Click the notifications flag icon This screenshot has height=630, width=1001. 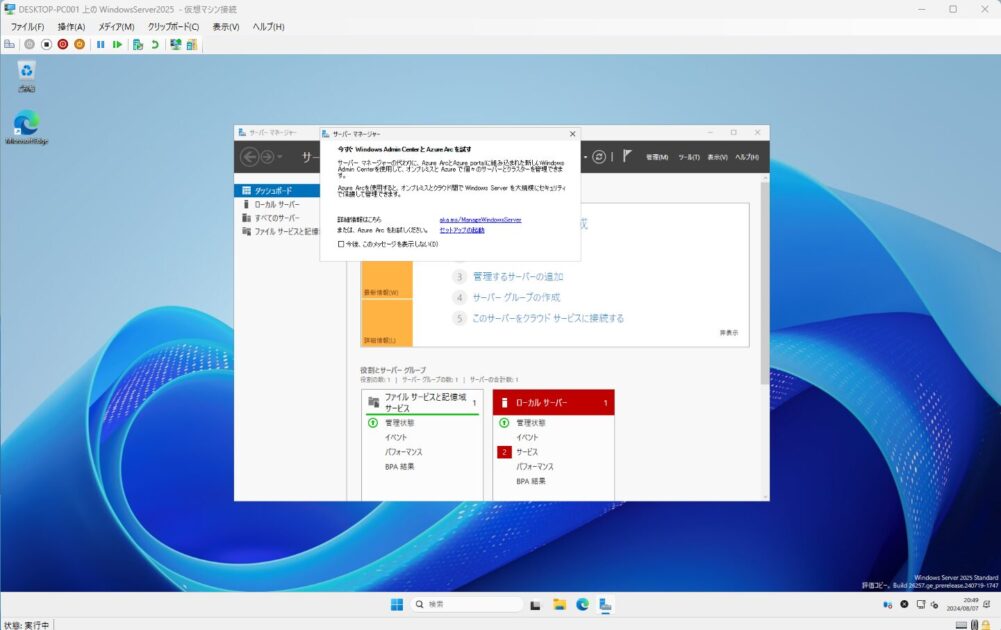pos(627,156)
